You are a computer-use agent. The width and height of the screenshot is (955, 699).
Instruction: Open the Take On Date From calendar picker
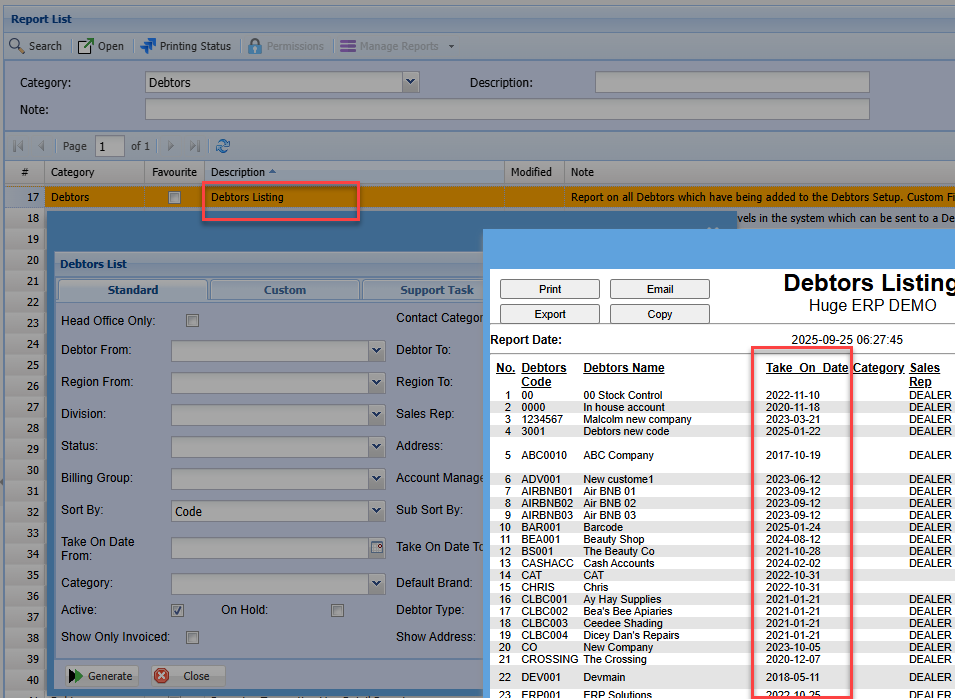pyautogui.click(x=377, y=547)
